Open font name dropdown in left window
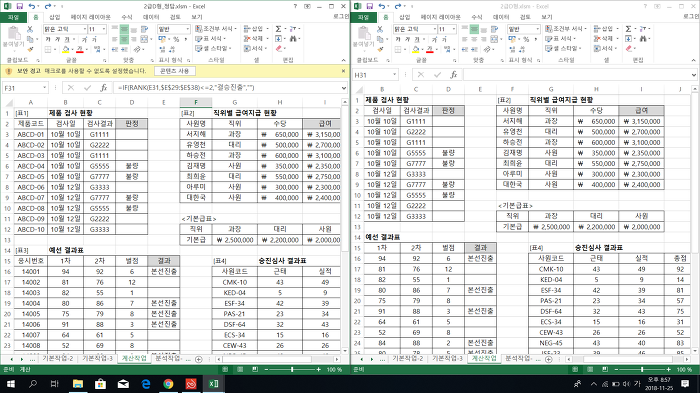This screenshot has height=393, width=700. 84,29
